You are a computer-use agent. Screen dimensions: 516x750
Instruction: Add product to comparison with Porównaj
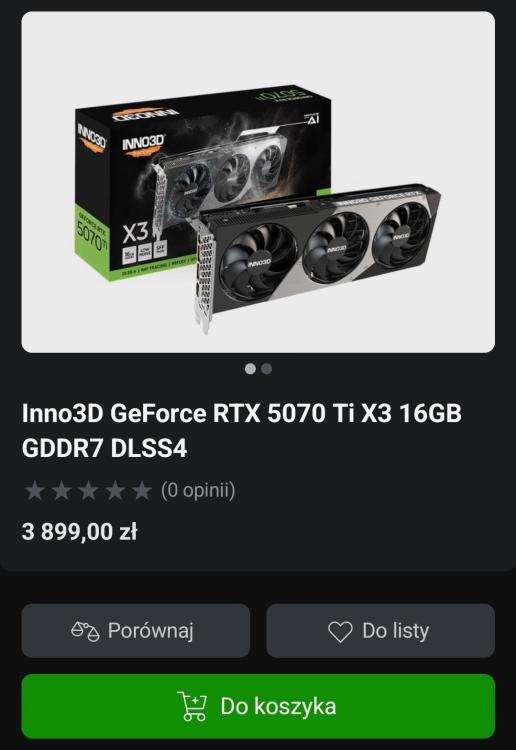pos(136,630)
